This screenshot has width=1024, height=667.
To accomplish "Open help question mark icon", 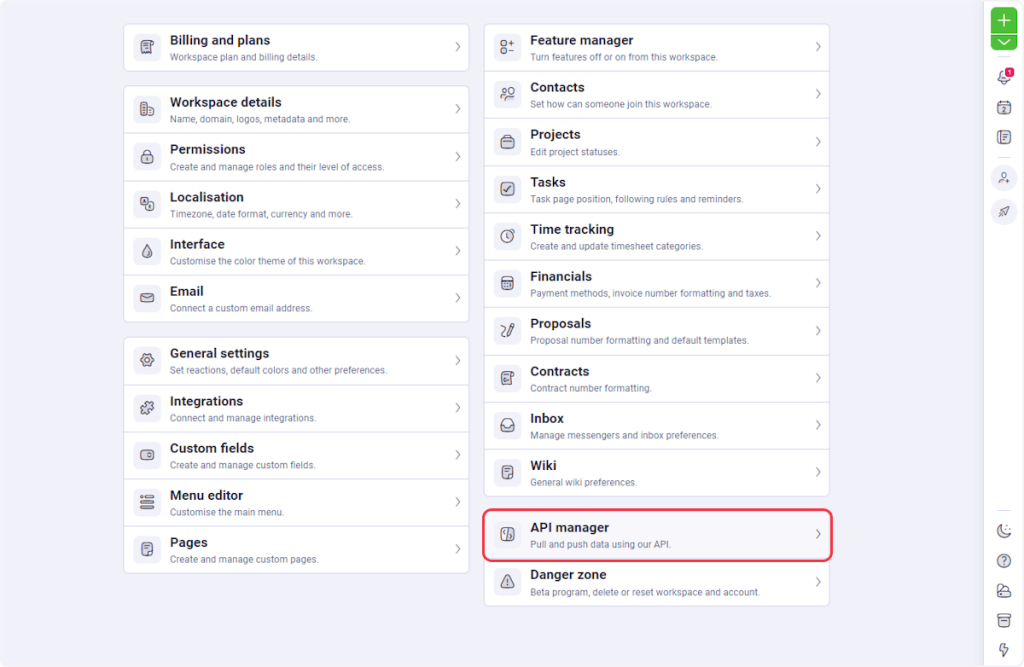I will click(x=1004, y=561).
